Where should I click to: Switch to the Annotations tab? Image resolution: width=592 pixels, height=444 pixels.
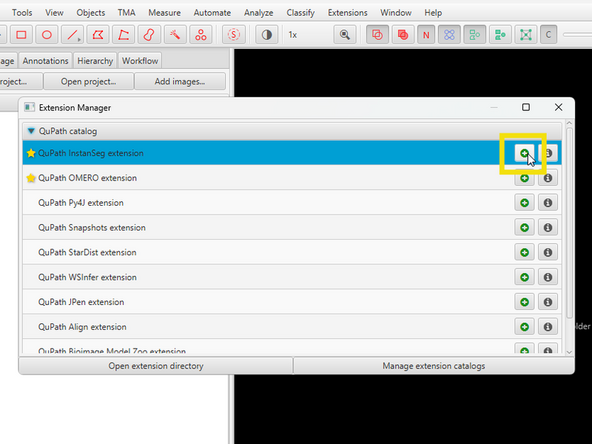(45, 61)
